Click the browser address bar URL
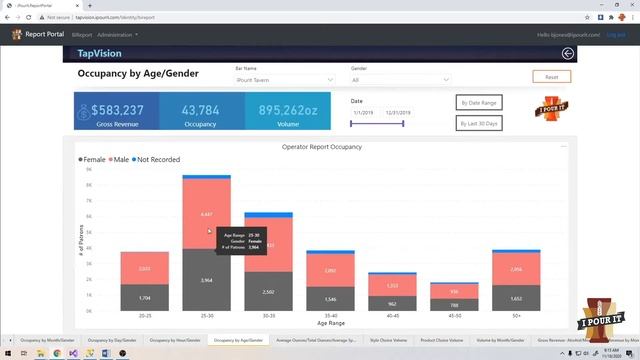Screen dimensions: 640x360 click(115, 18)
